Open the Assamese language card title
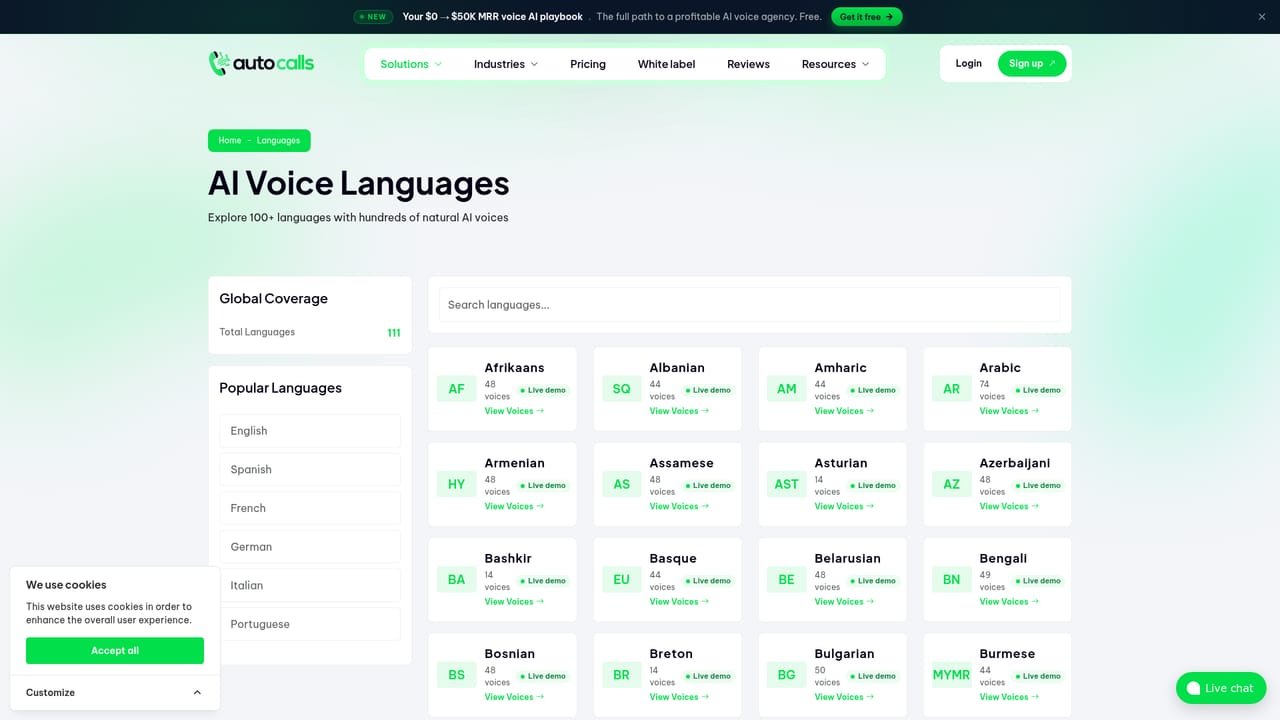The width and height of the screenshot is (1280, 720). [x=682, y=463]
